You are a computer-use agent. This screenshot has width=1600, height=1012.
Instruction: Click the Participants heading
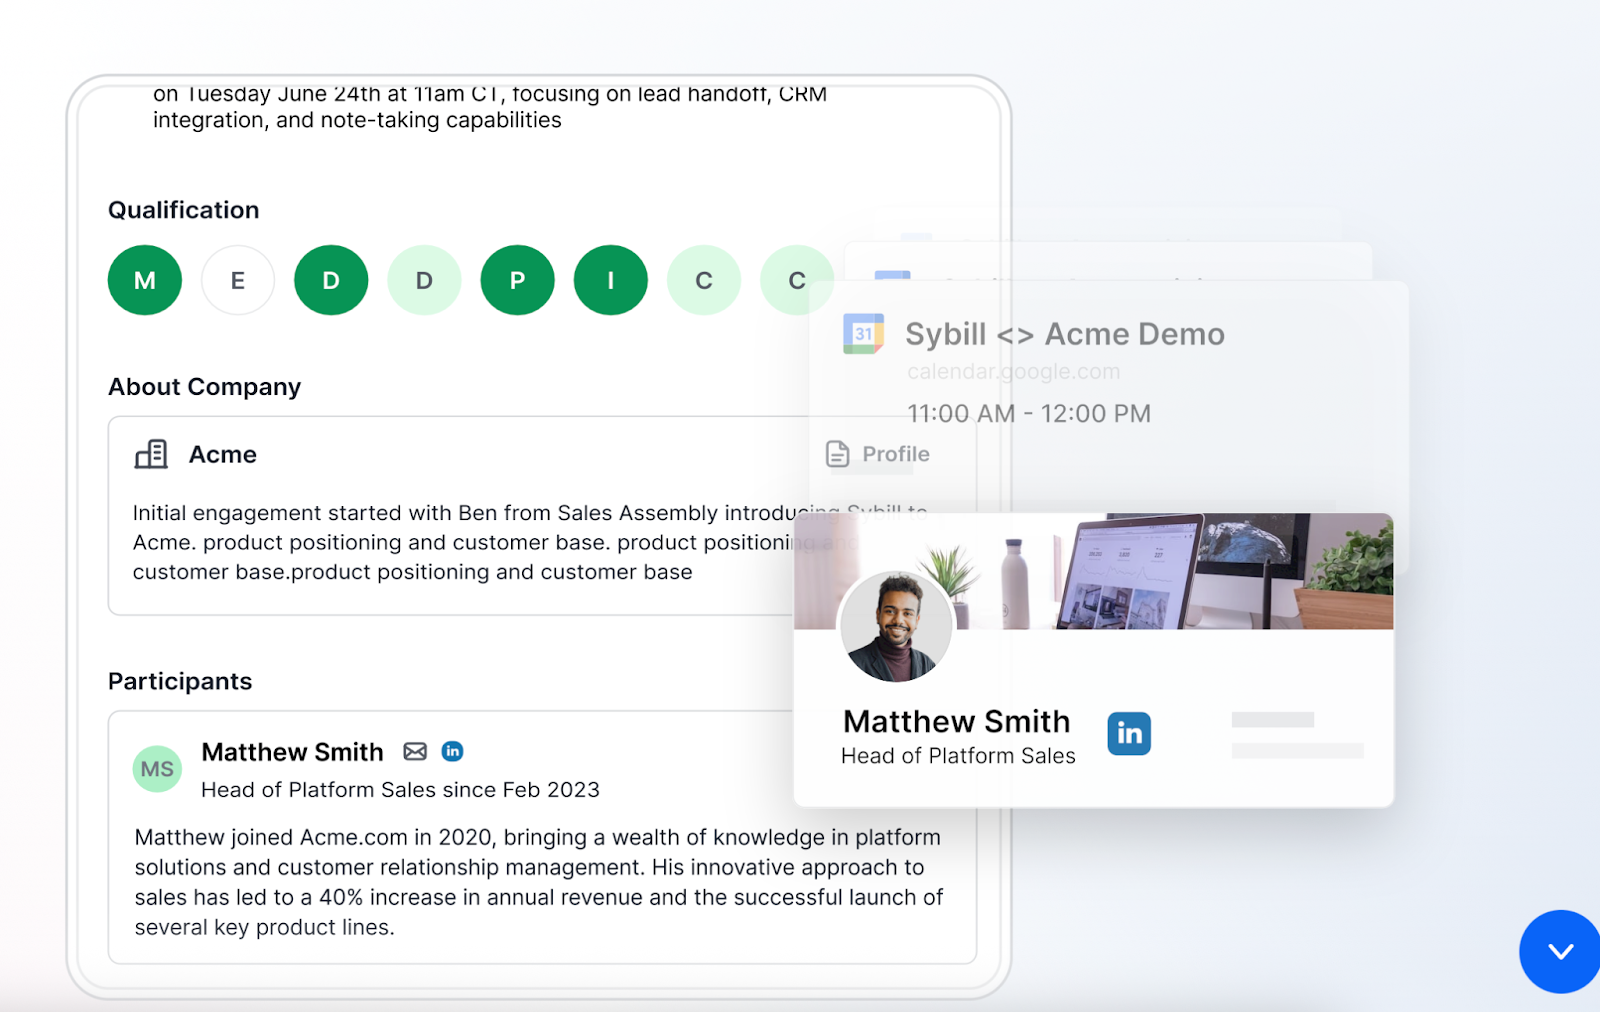tap(180, 681)
